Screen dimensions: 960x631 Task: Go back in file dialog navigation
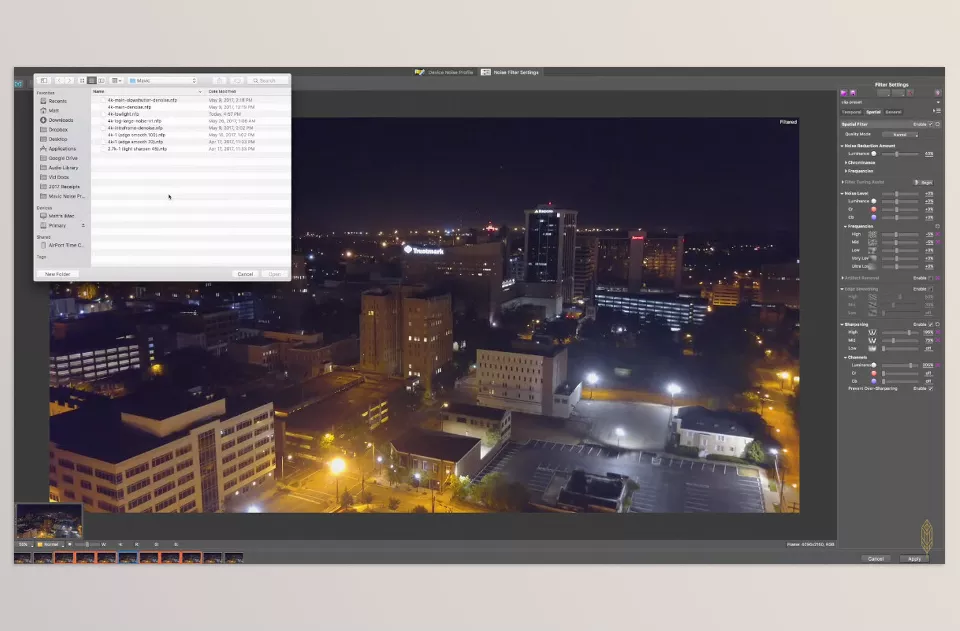pyautogui.click(x=59, y=81)
